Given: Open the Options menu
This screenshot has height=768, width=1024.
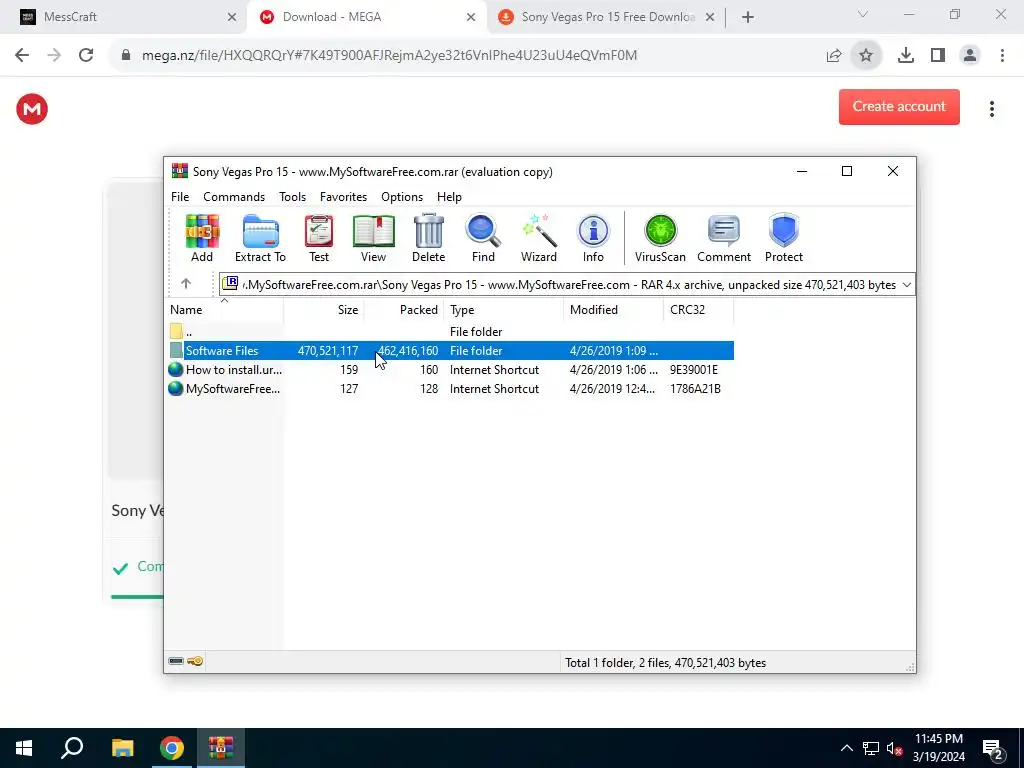Looking at the screenshot, I should [x=402, y=197].
